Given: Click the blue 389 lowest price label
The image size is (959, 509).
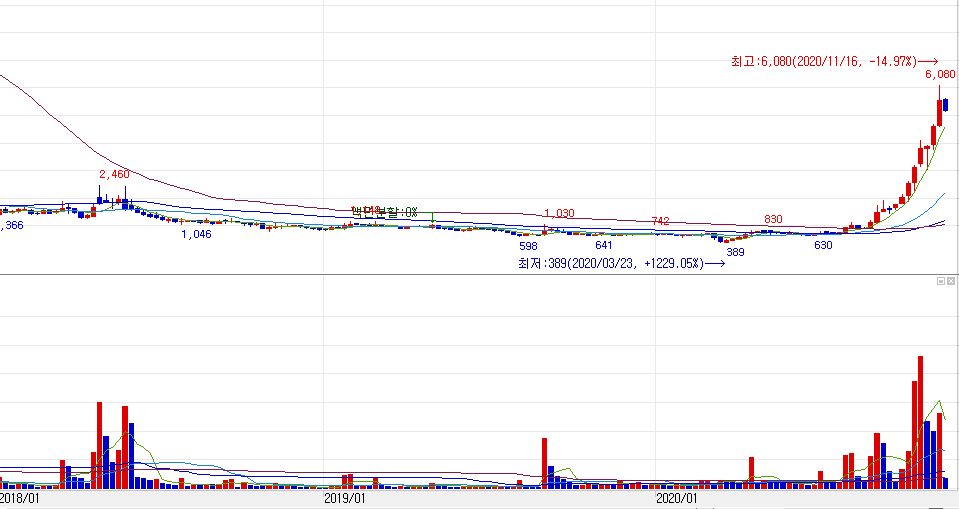Looking at the screenshot, I should 735,252.
